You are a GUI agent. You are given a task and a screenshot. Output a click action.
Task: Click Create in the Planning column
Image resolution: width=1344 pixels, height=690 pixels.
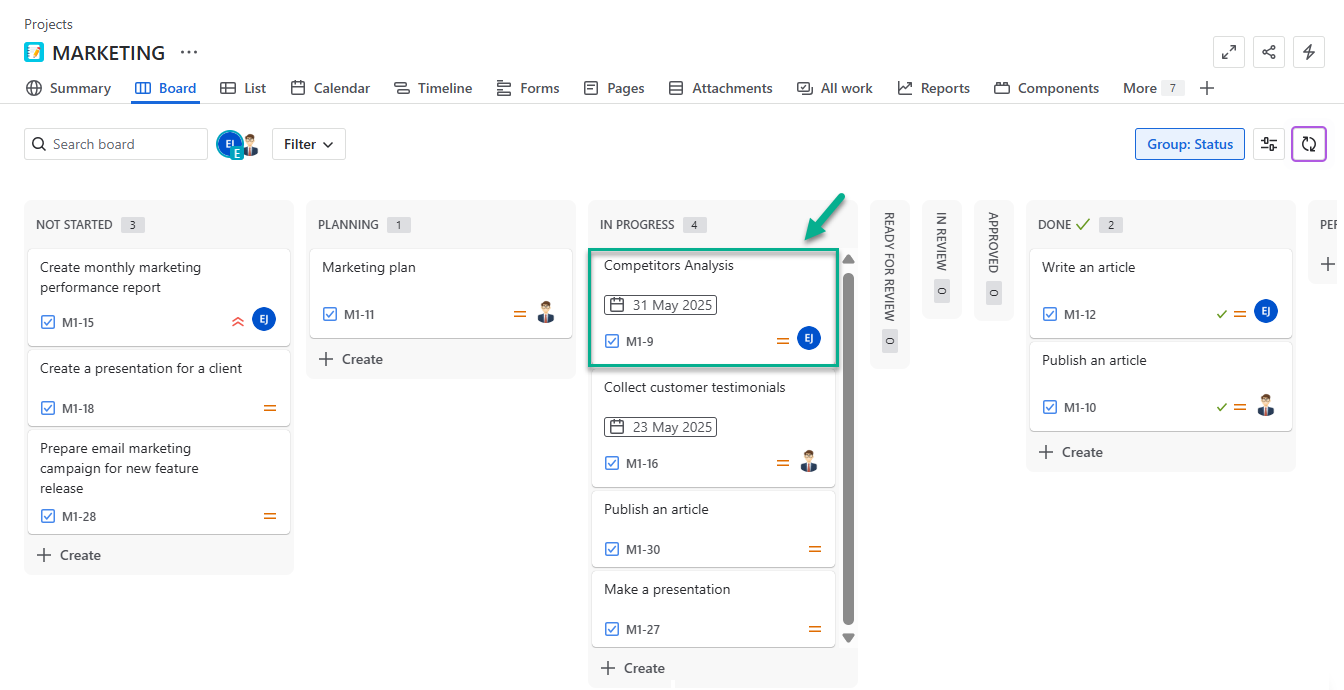point(351,359)
